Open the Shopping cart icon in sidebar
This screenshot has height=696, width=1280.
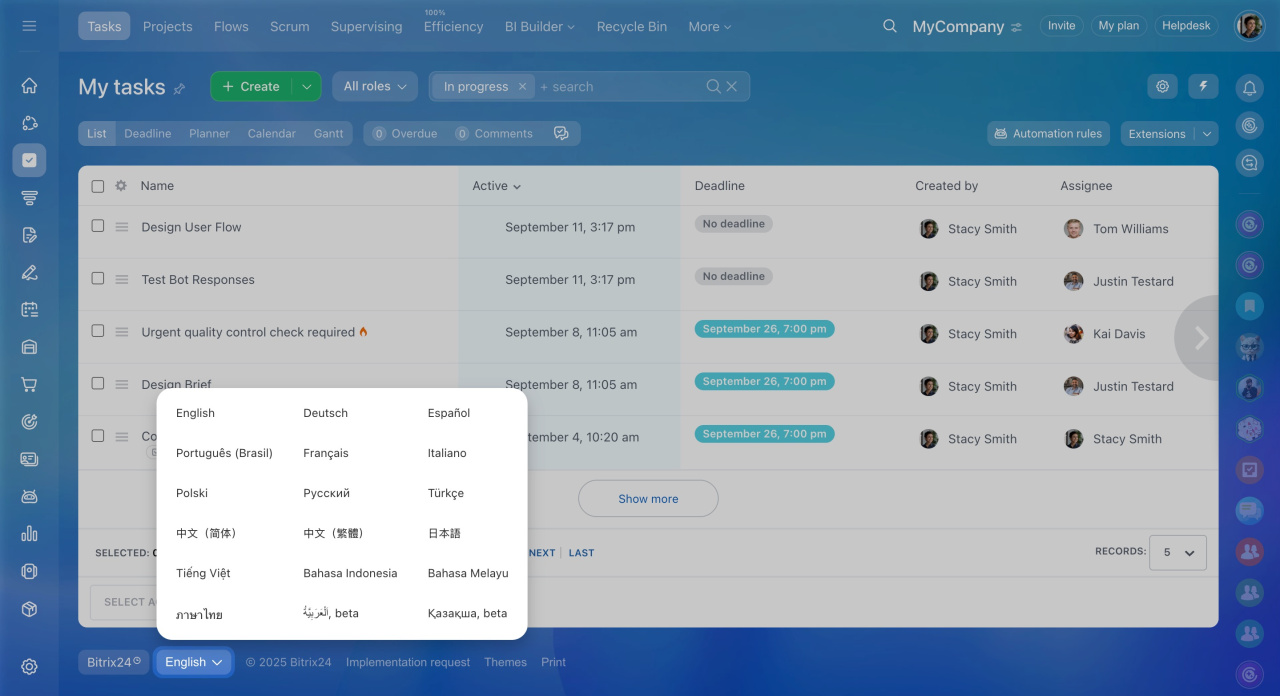click(29, 384)
